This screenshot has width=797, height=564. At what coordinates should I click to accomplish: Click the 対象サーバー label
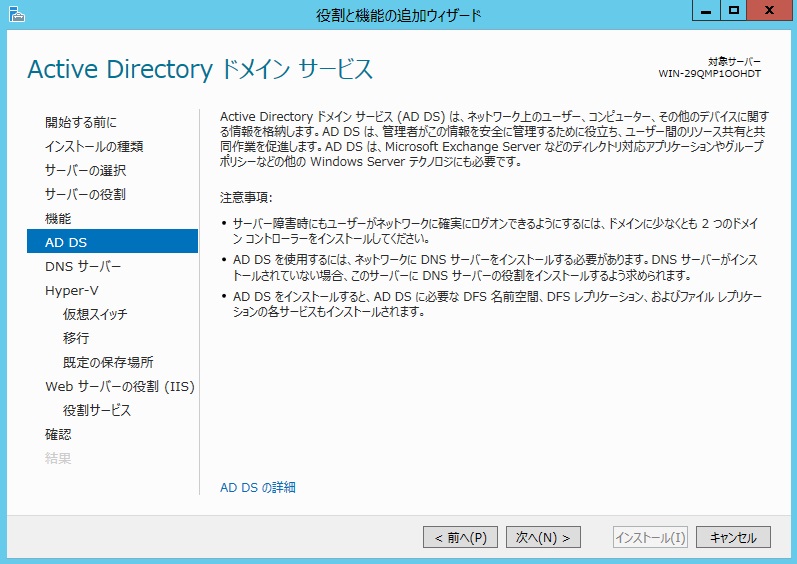tap(734, 61)
